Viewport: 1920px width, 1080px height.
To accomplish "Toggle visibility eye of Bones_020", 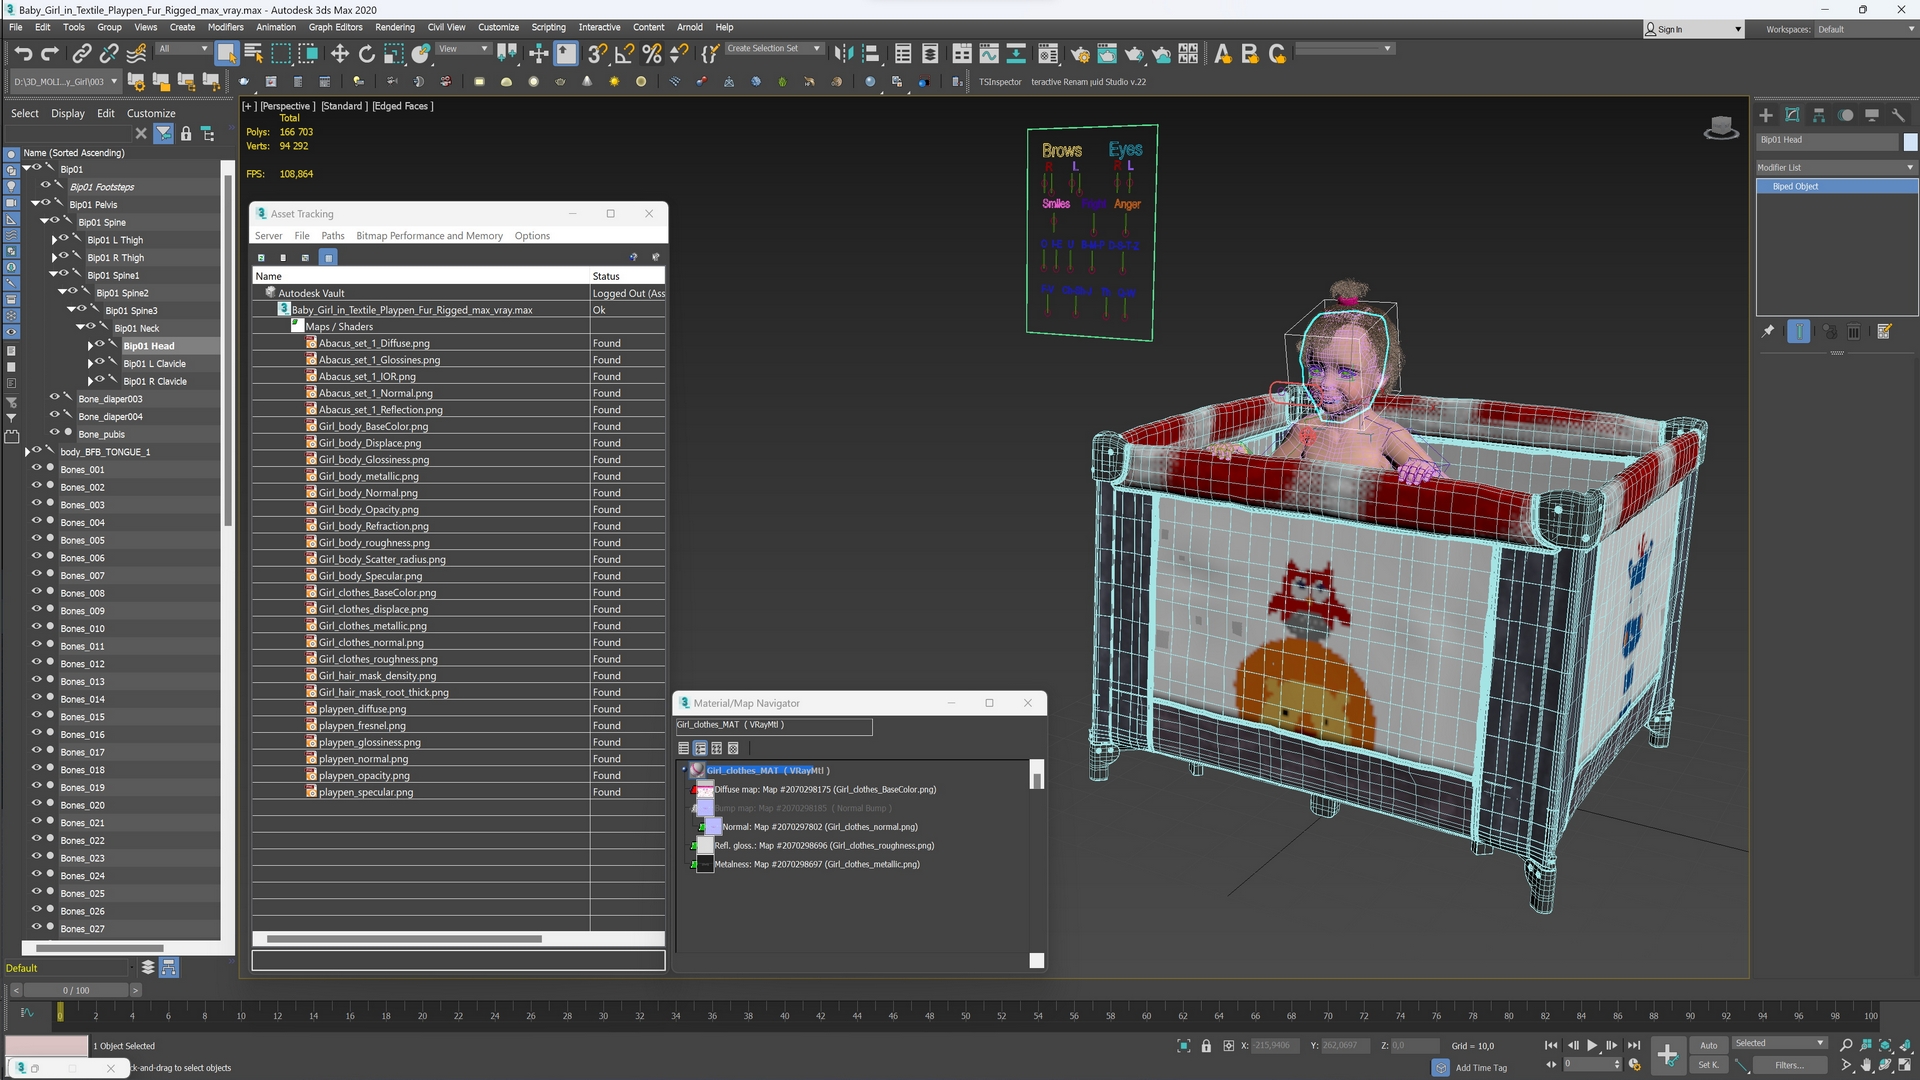I will 37,803.
